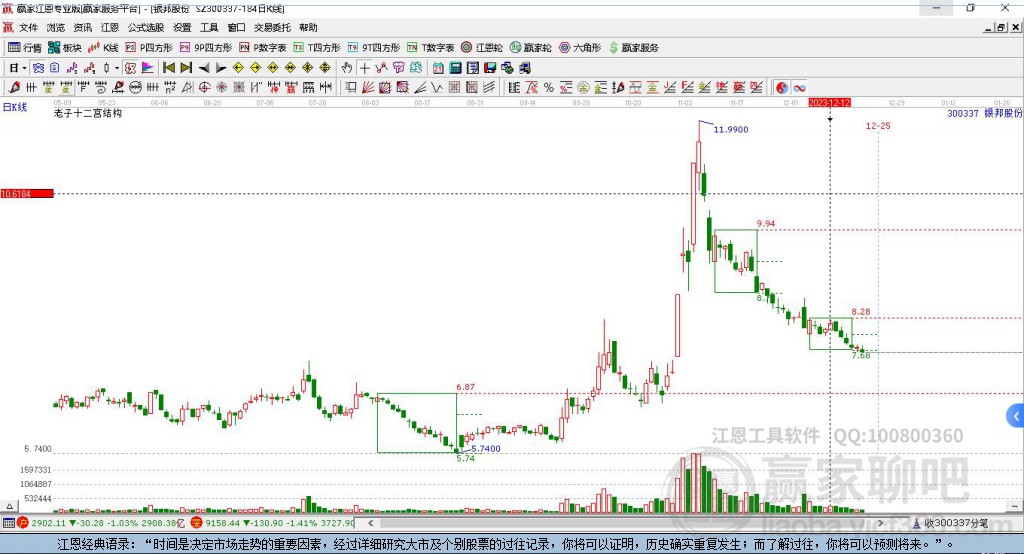This screenshot has height=554, width=1024.
Task: Open the T数字表 number table
Action: (430, 48)
